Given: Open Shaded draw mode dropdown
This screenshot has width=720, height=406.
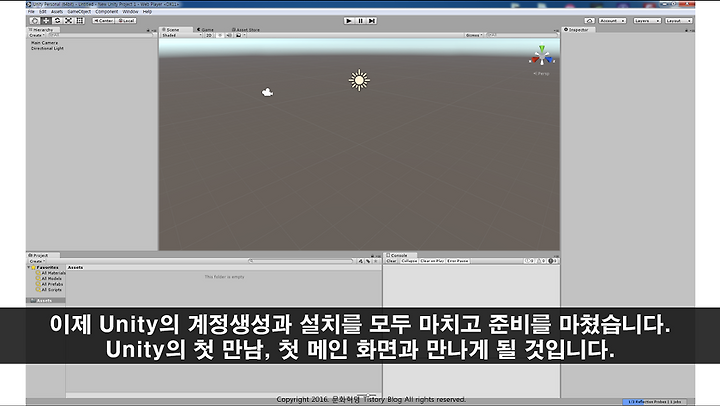Looking at the screenshot, I should tap(181, 35).
